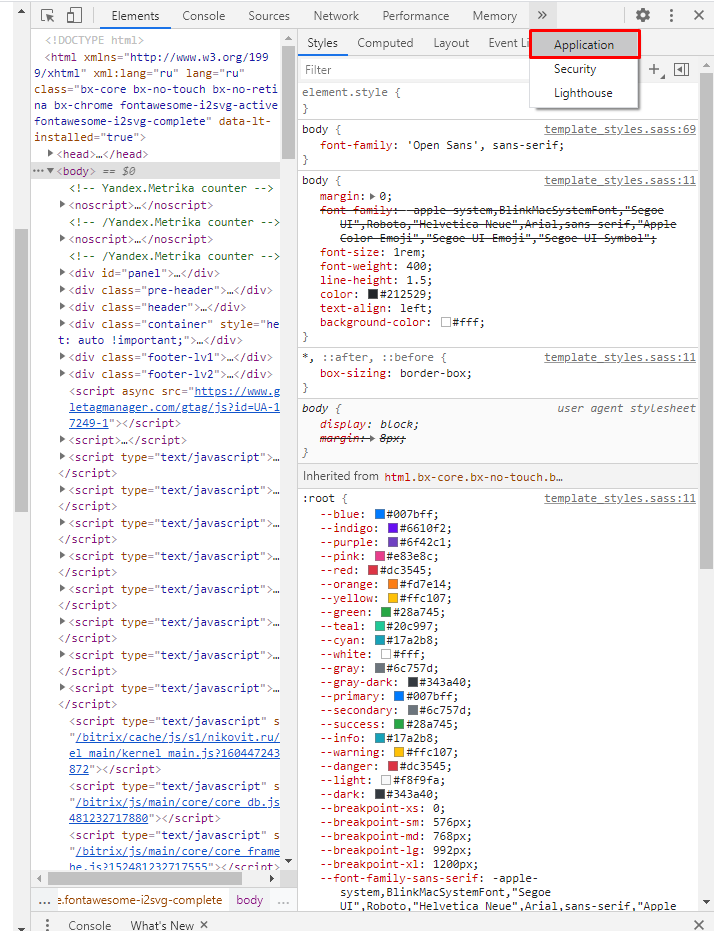Click the #212529 color swatch

373,294
